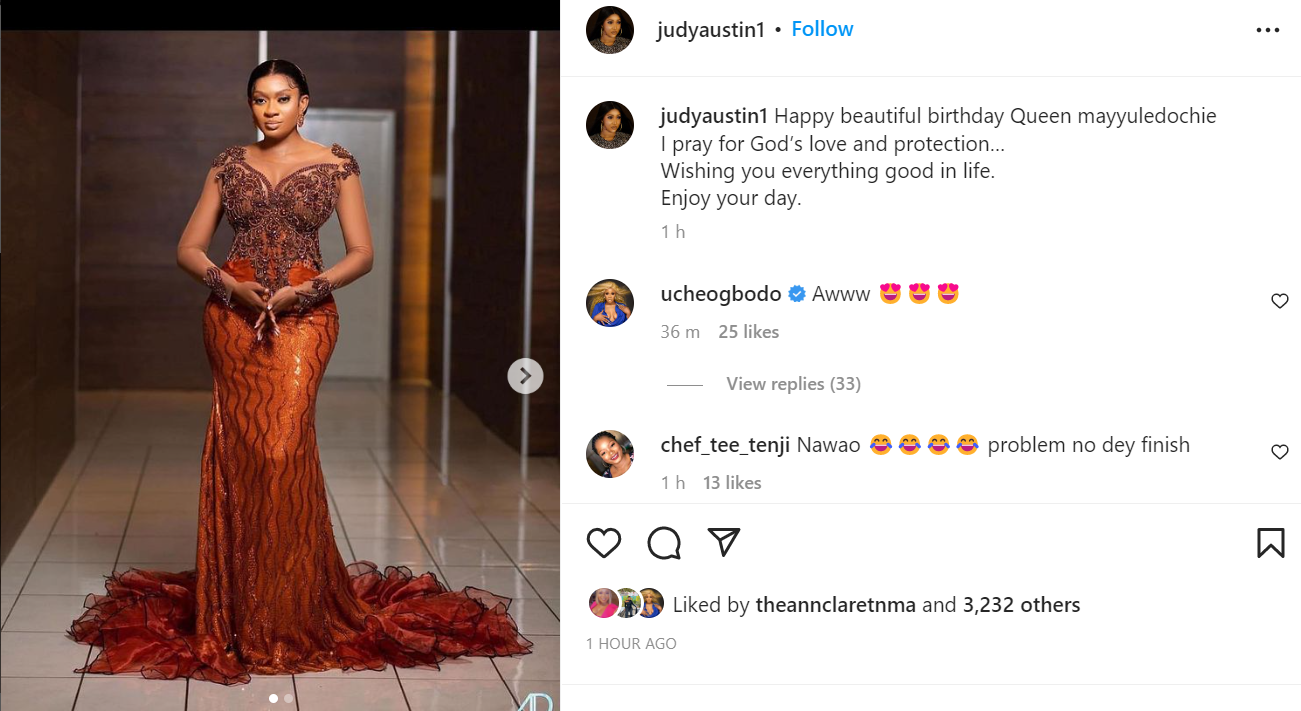Image resolution: width=1301 pixels, height=711 pixels.
Task: Open the comment icon below the photo
Action: 663,542
